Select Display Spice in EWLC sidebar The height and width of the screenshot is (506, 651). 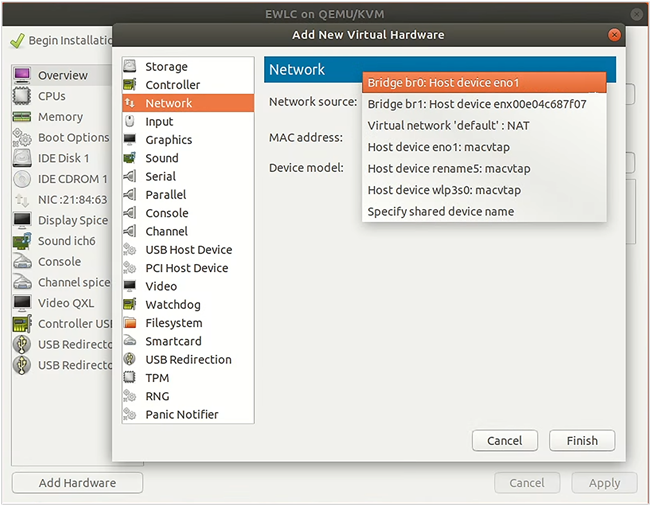point(61,220)
